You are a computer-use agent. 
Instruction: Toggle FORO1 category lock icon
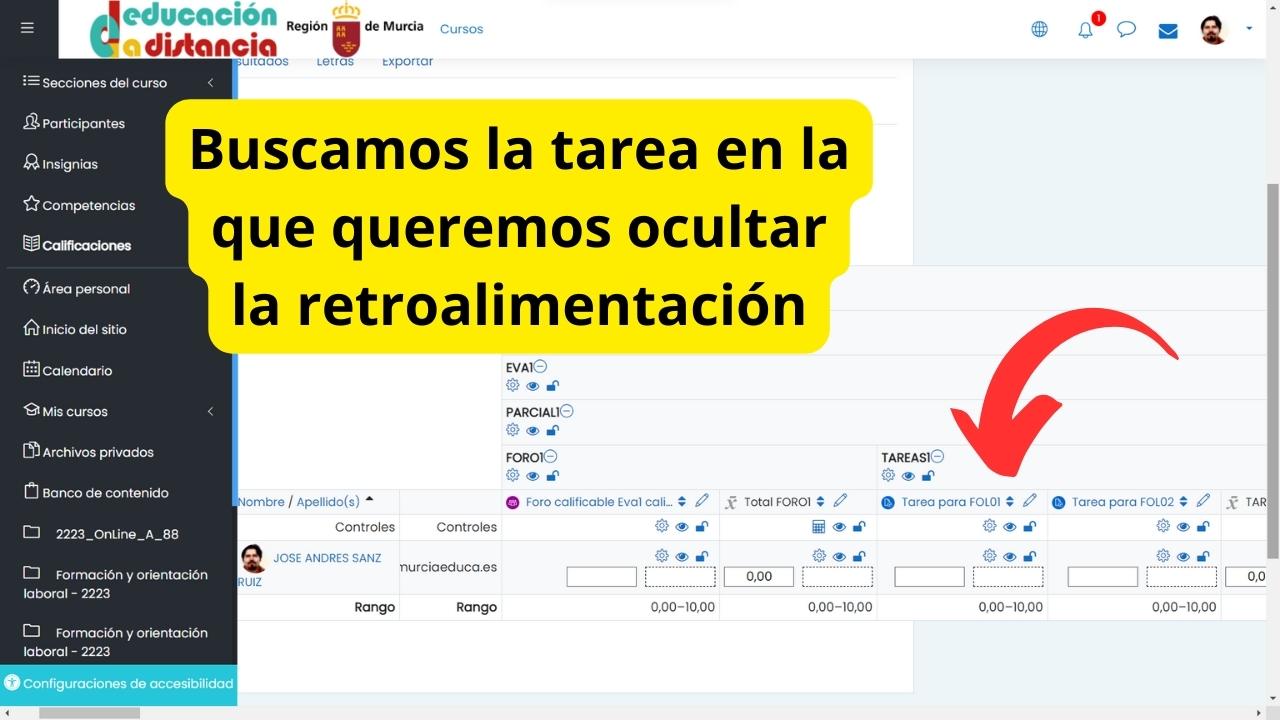552,476
